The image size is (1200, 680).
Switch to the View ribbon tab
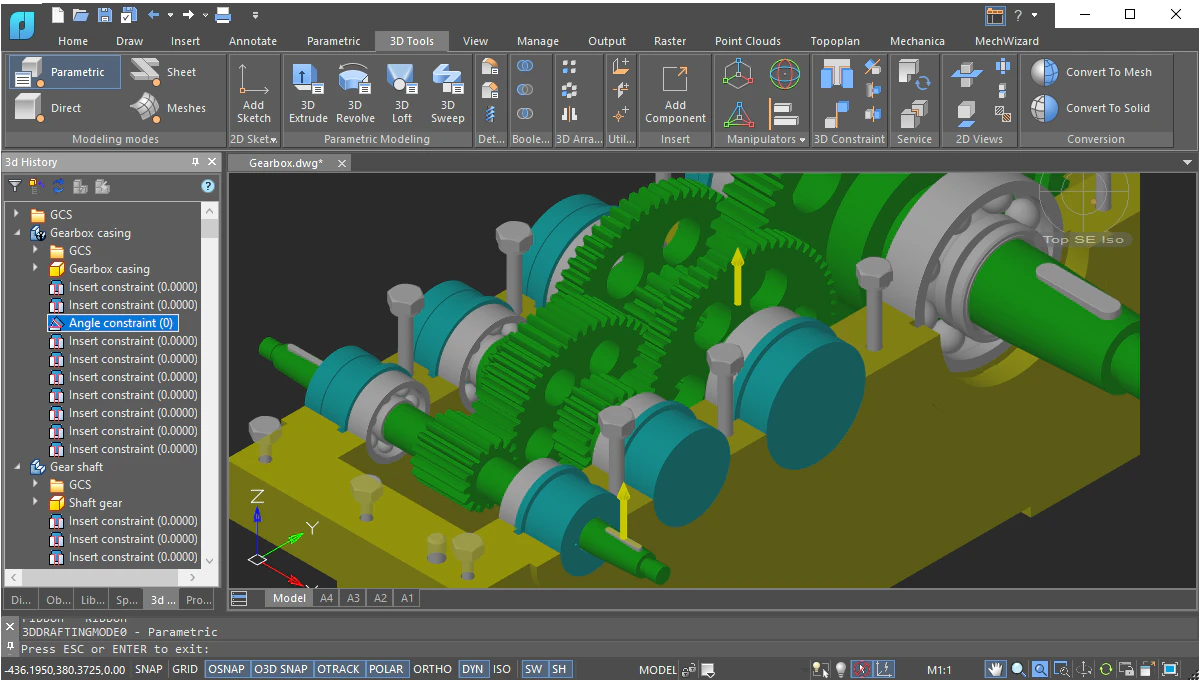[x=475, y=41]
